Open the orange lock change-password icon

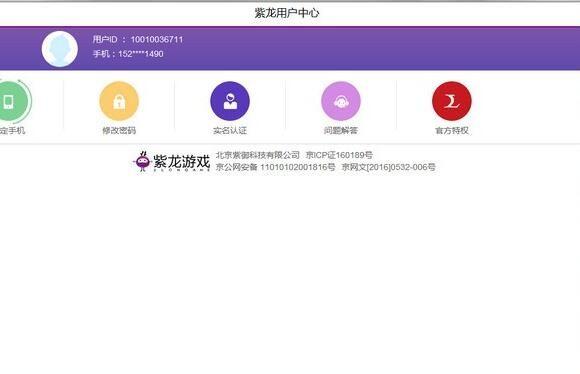coord(119,101)
